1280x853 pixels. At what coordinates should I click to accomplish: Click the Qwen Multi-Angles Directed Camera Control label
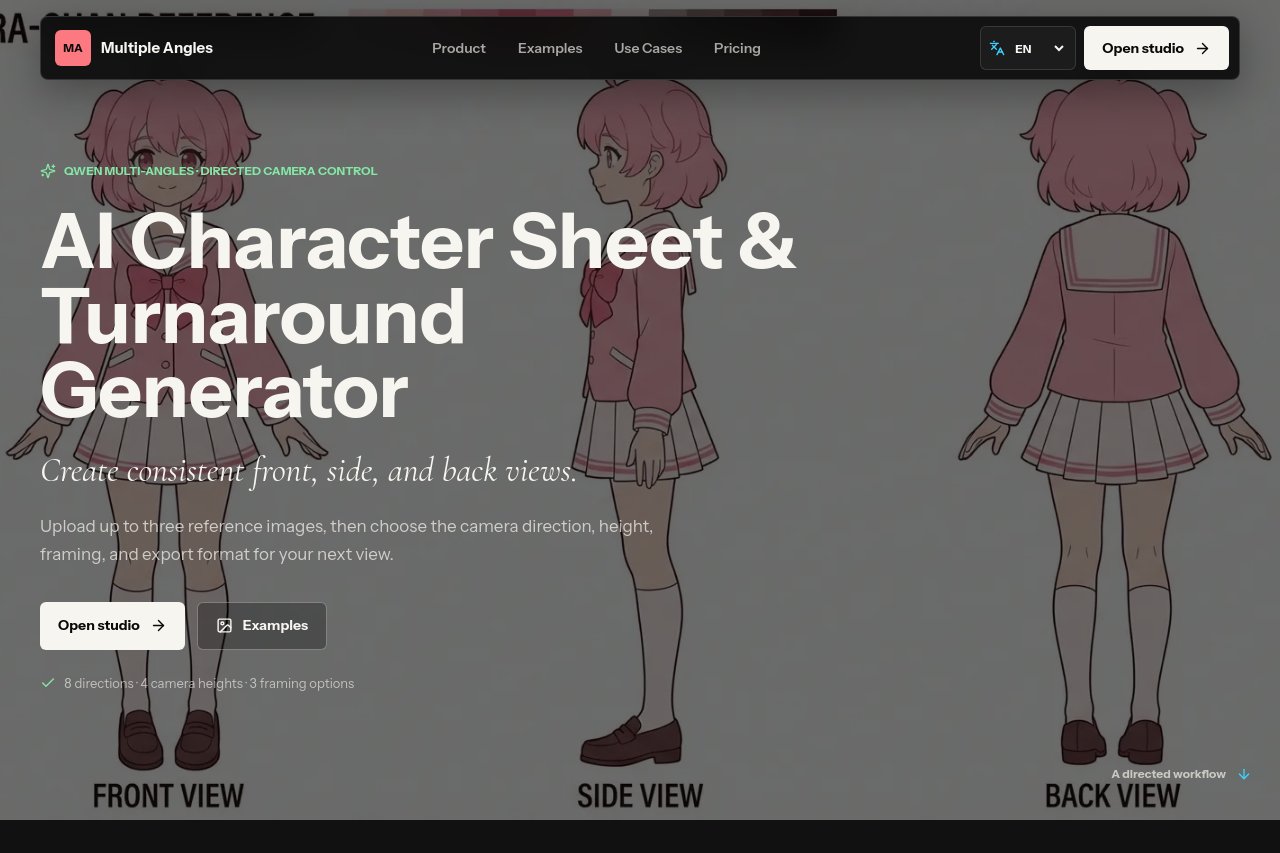tap(220, 171)
